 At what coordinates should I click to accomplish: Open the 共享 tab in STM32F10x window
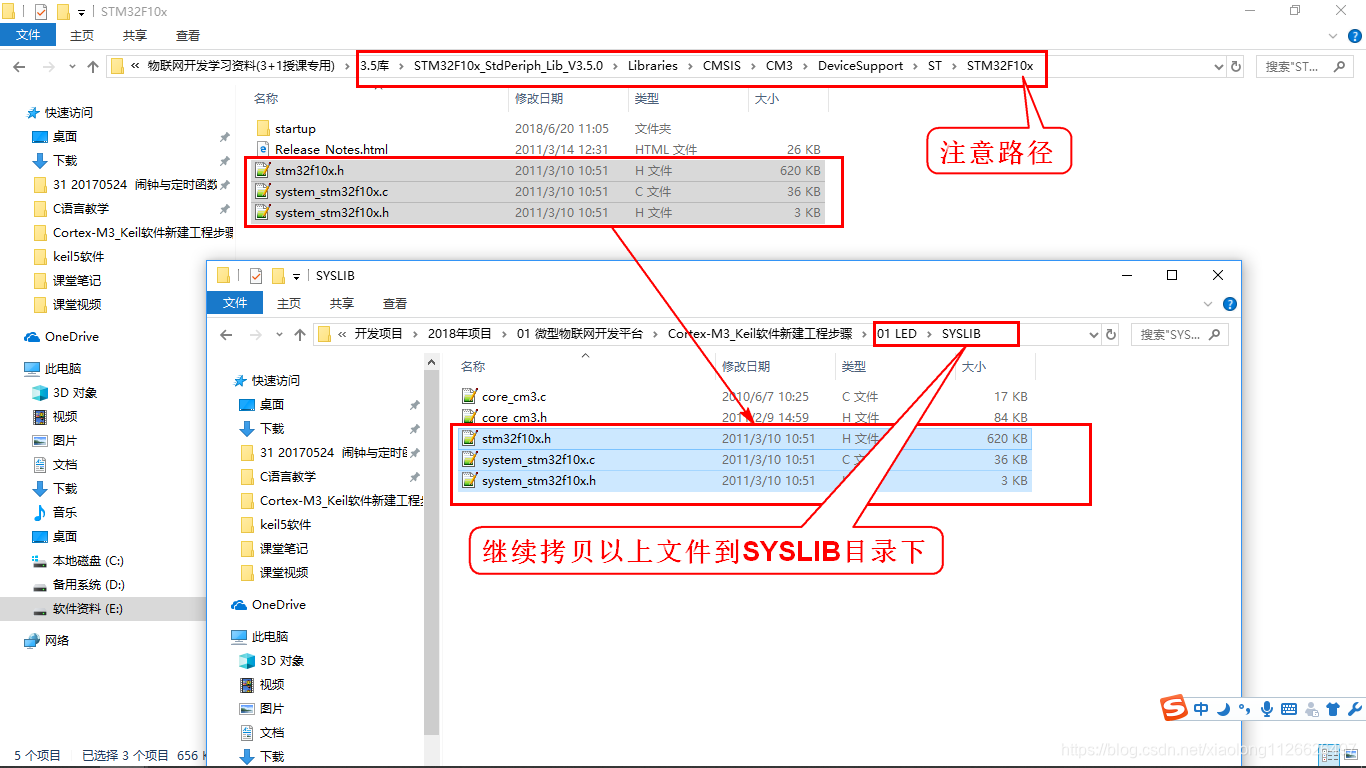pos(135,35)
